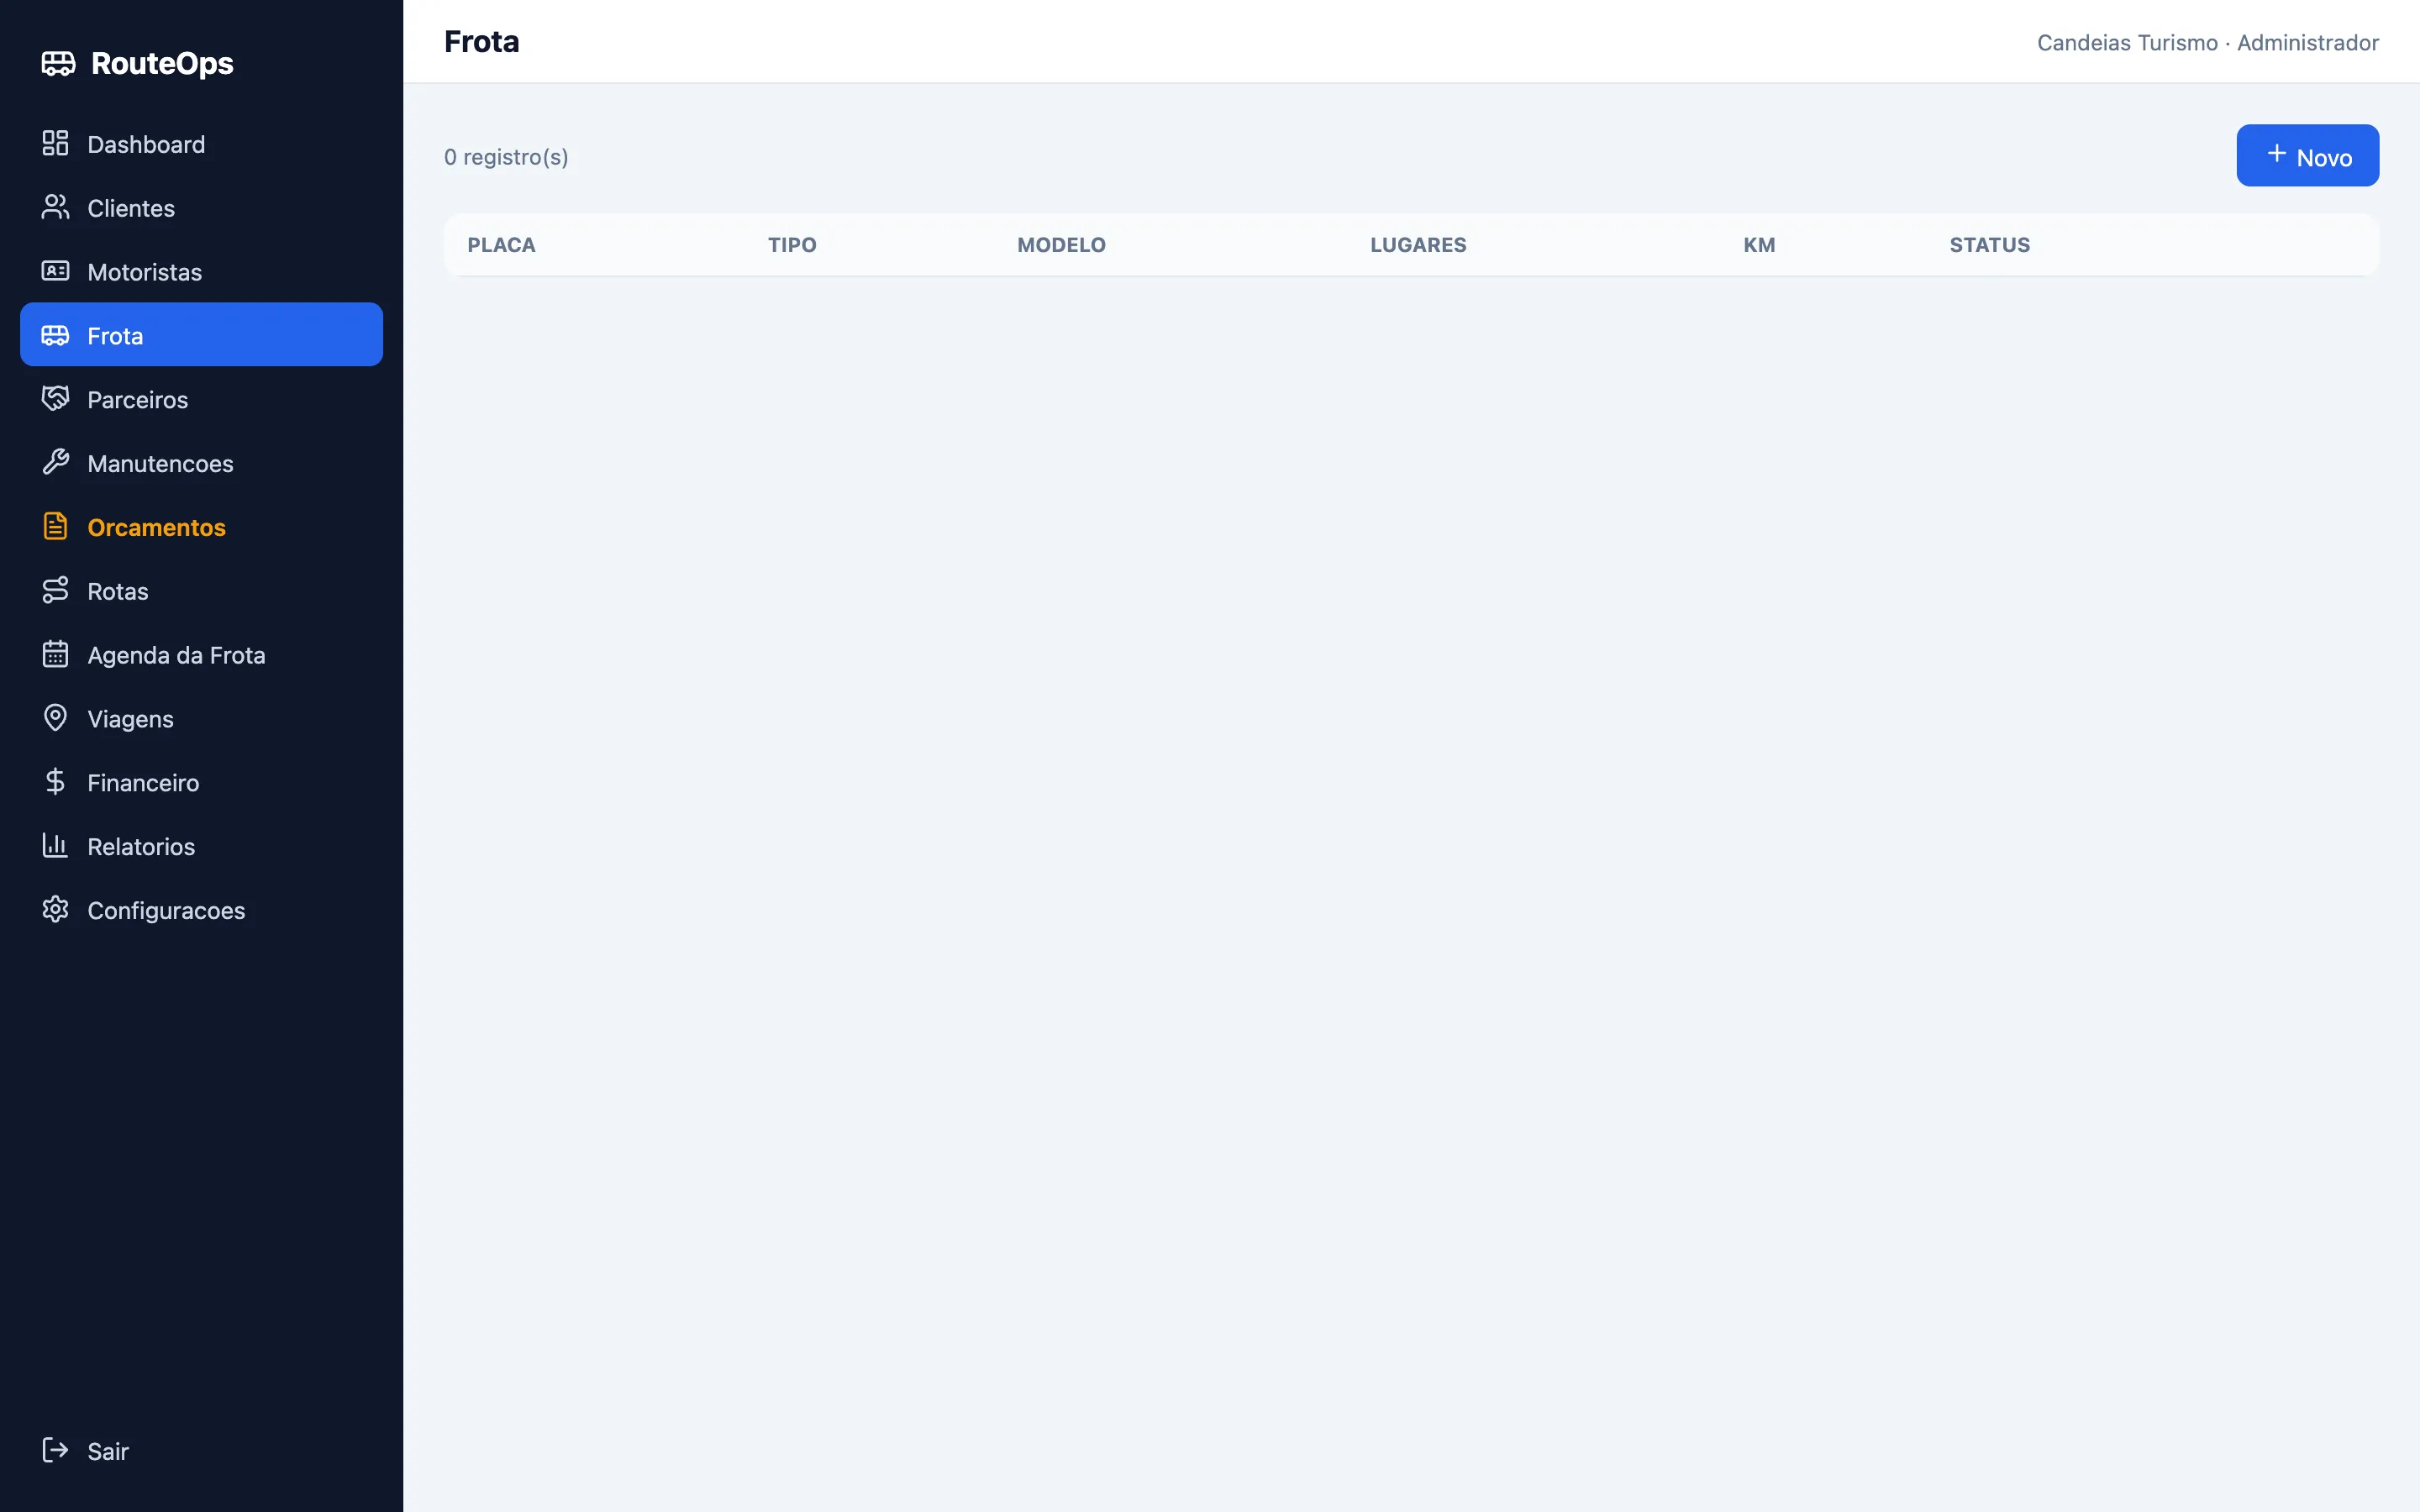The height and width of the screenshot is (1512, 2420).
Task: Open Agenda da Frota
Action: (201, 655)
